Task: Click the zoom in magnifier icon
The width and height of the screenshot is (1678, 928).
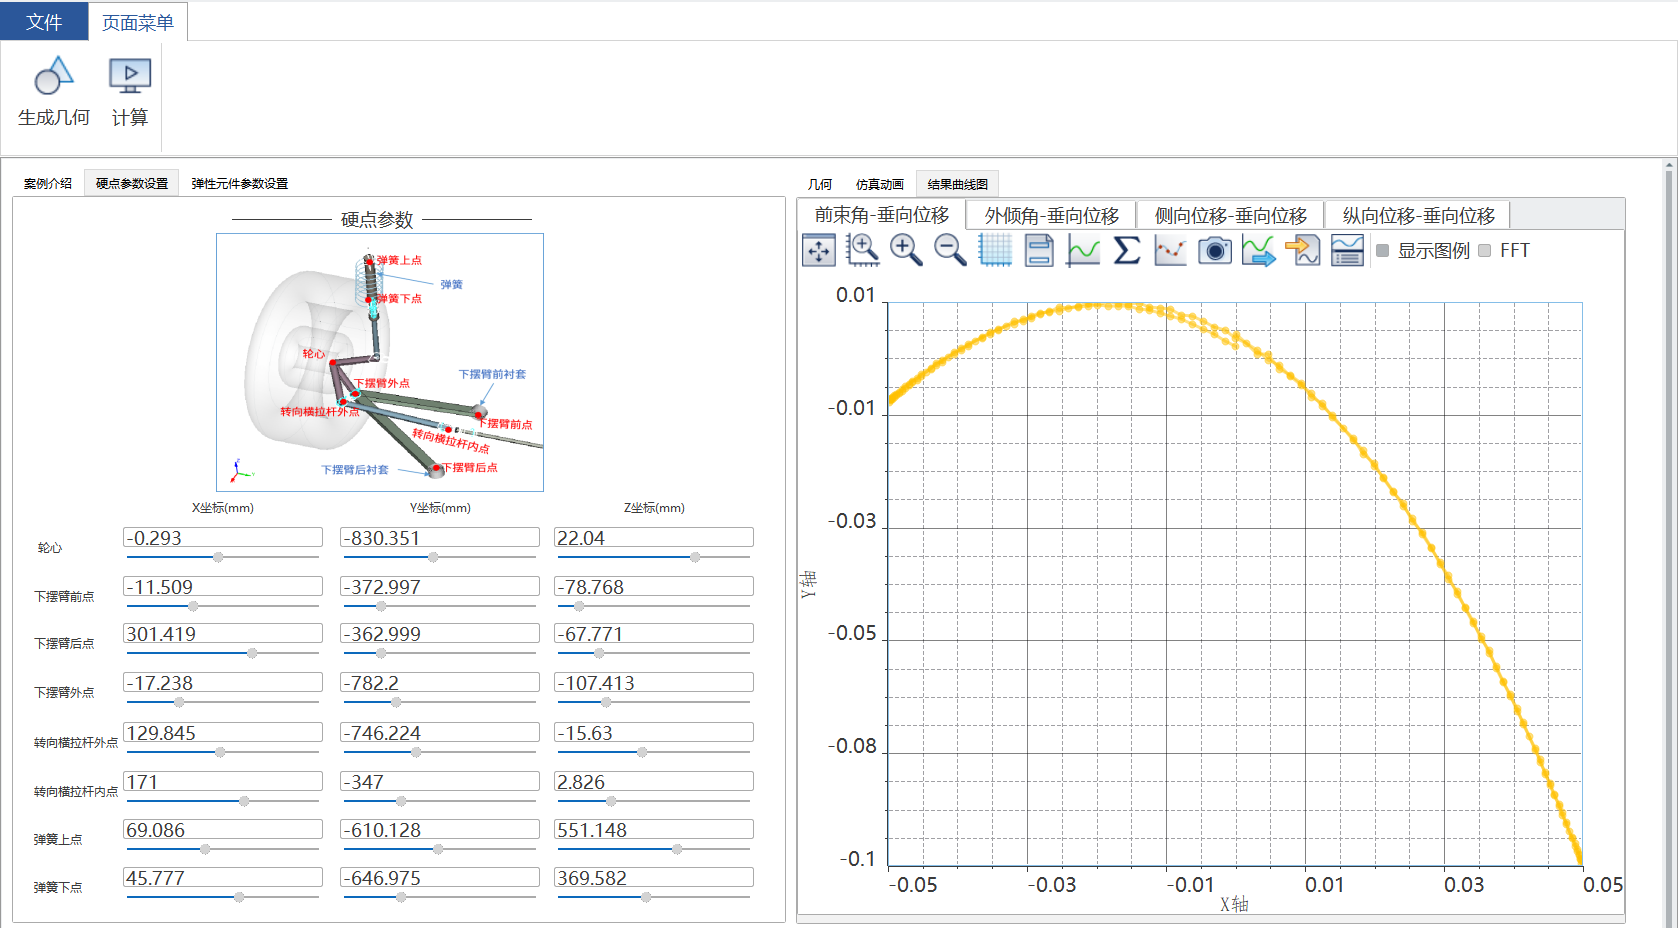Action: [x=906, y=250]
